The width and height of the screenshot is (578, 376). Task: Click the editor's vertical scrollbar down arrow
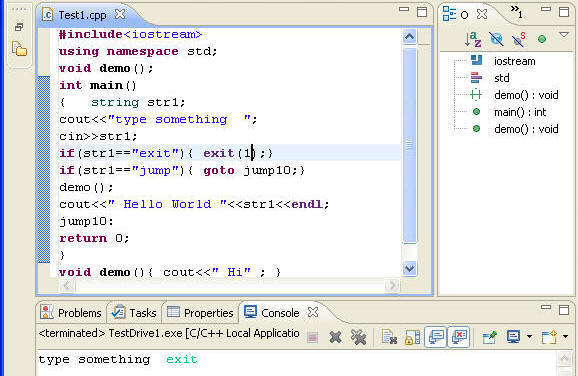pyautogui.click(x=410, y=268)
